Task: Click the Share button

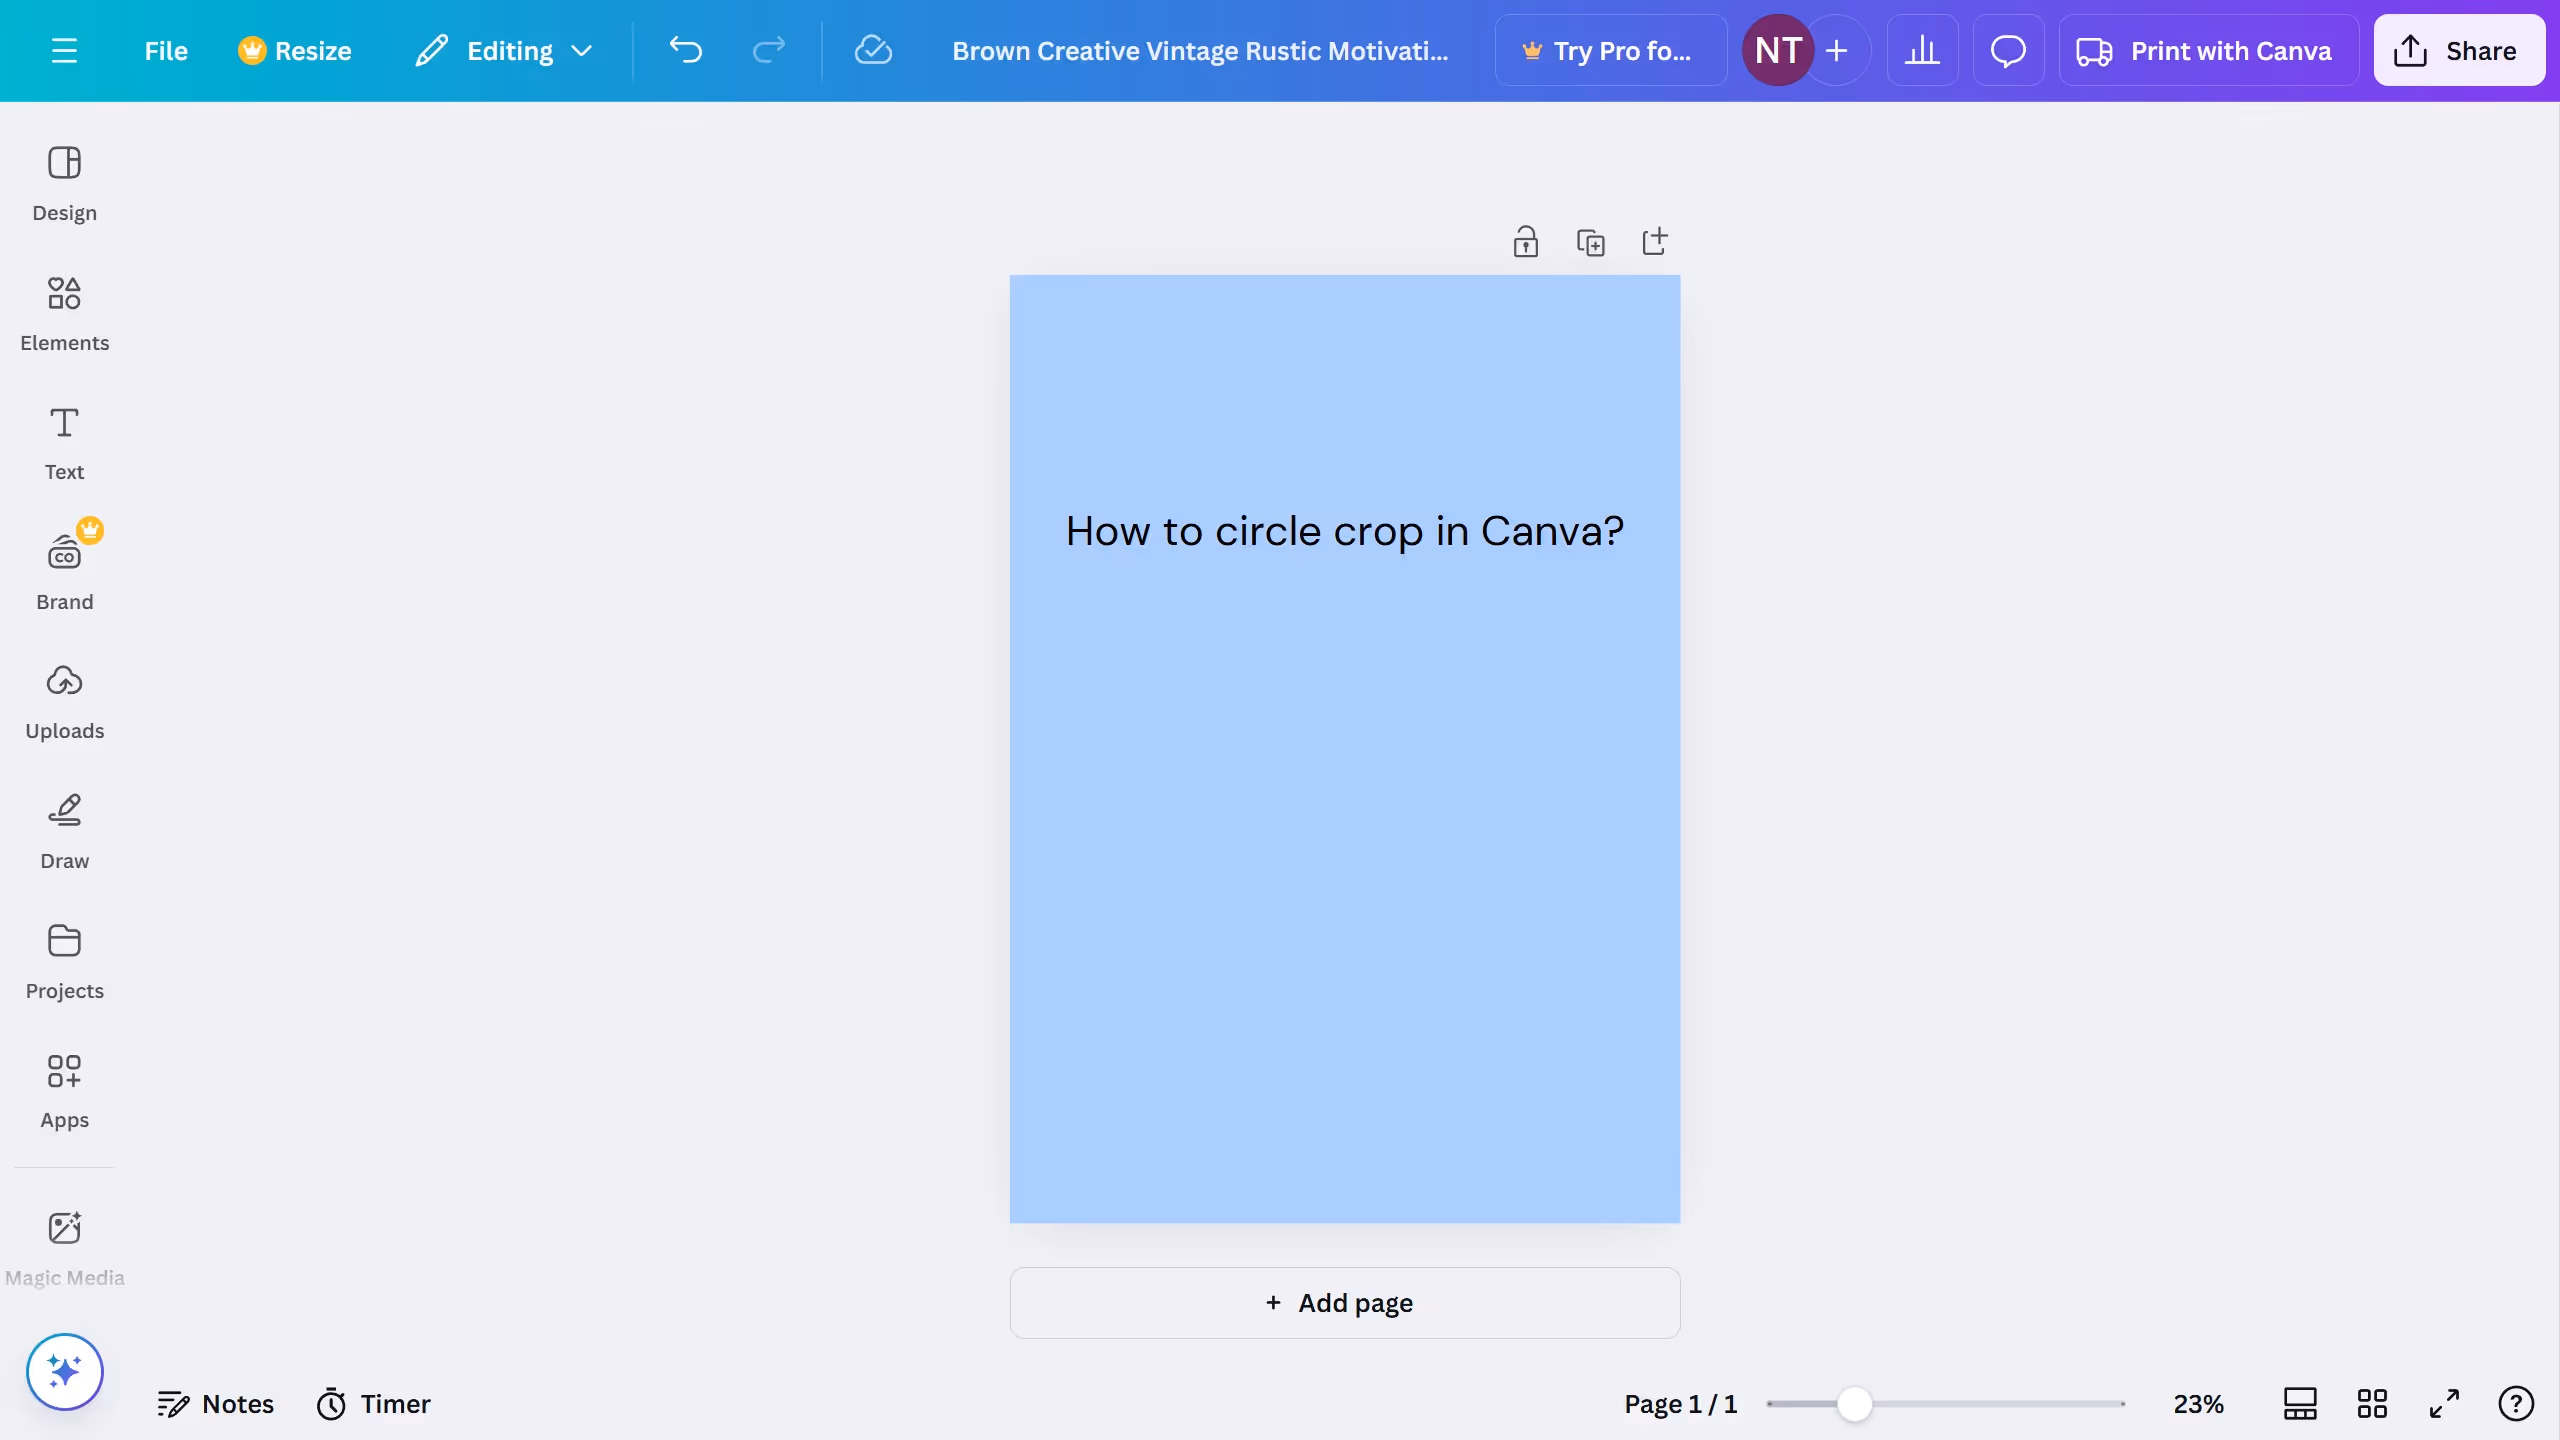Action: pos(2459,50)
